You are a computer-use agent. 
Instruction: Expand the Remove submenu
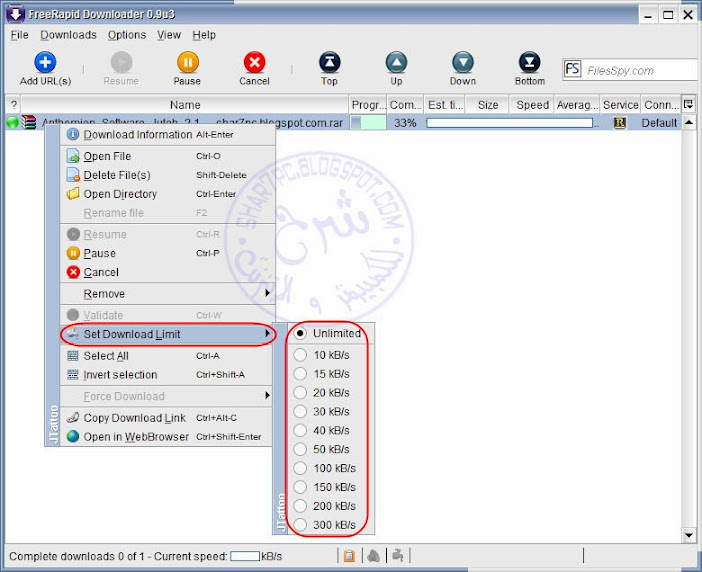[167, 294]
